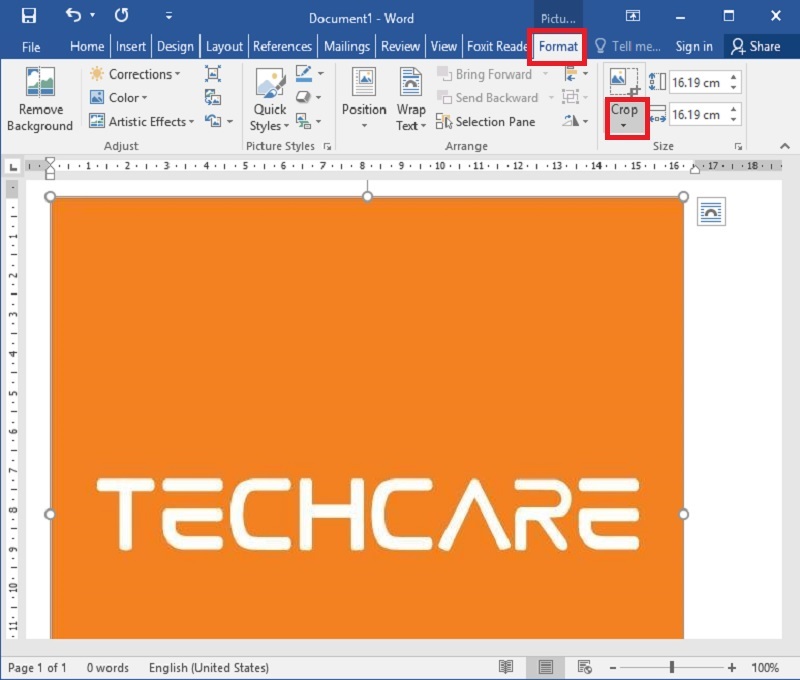Image resolution: width=800 pixels, height=680 pixels.
Task: Click the Compress Pictures icon
Action: click(213, 73)
